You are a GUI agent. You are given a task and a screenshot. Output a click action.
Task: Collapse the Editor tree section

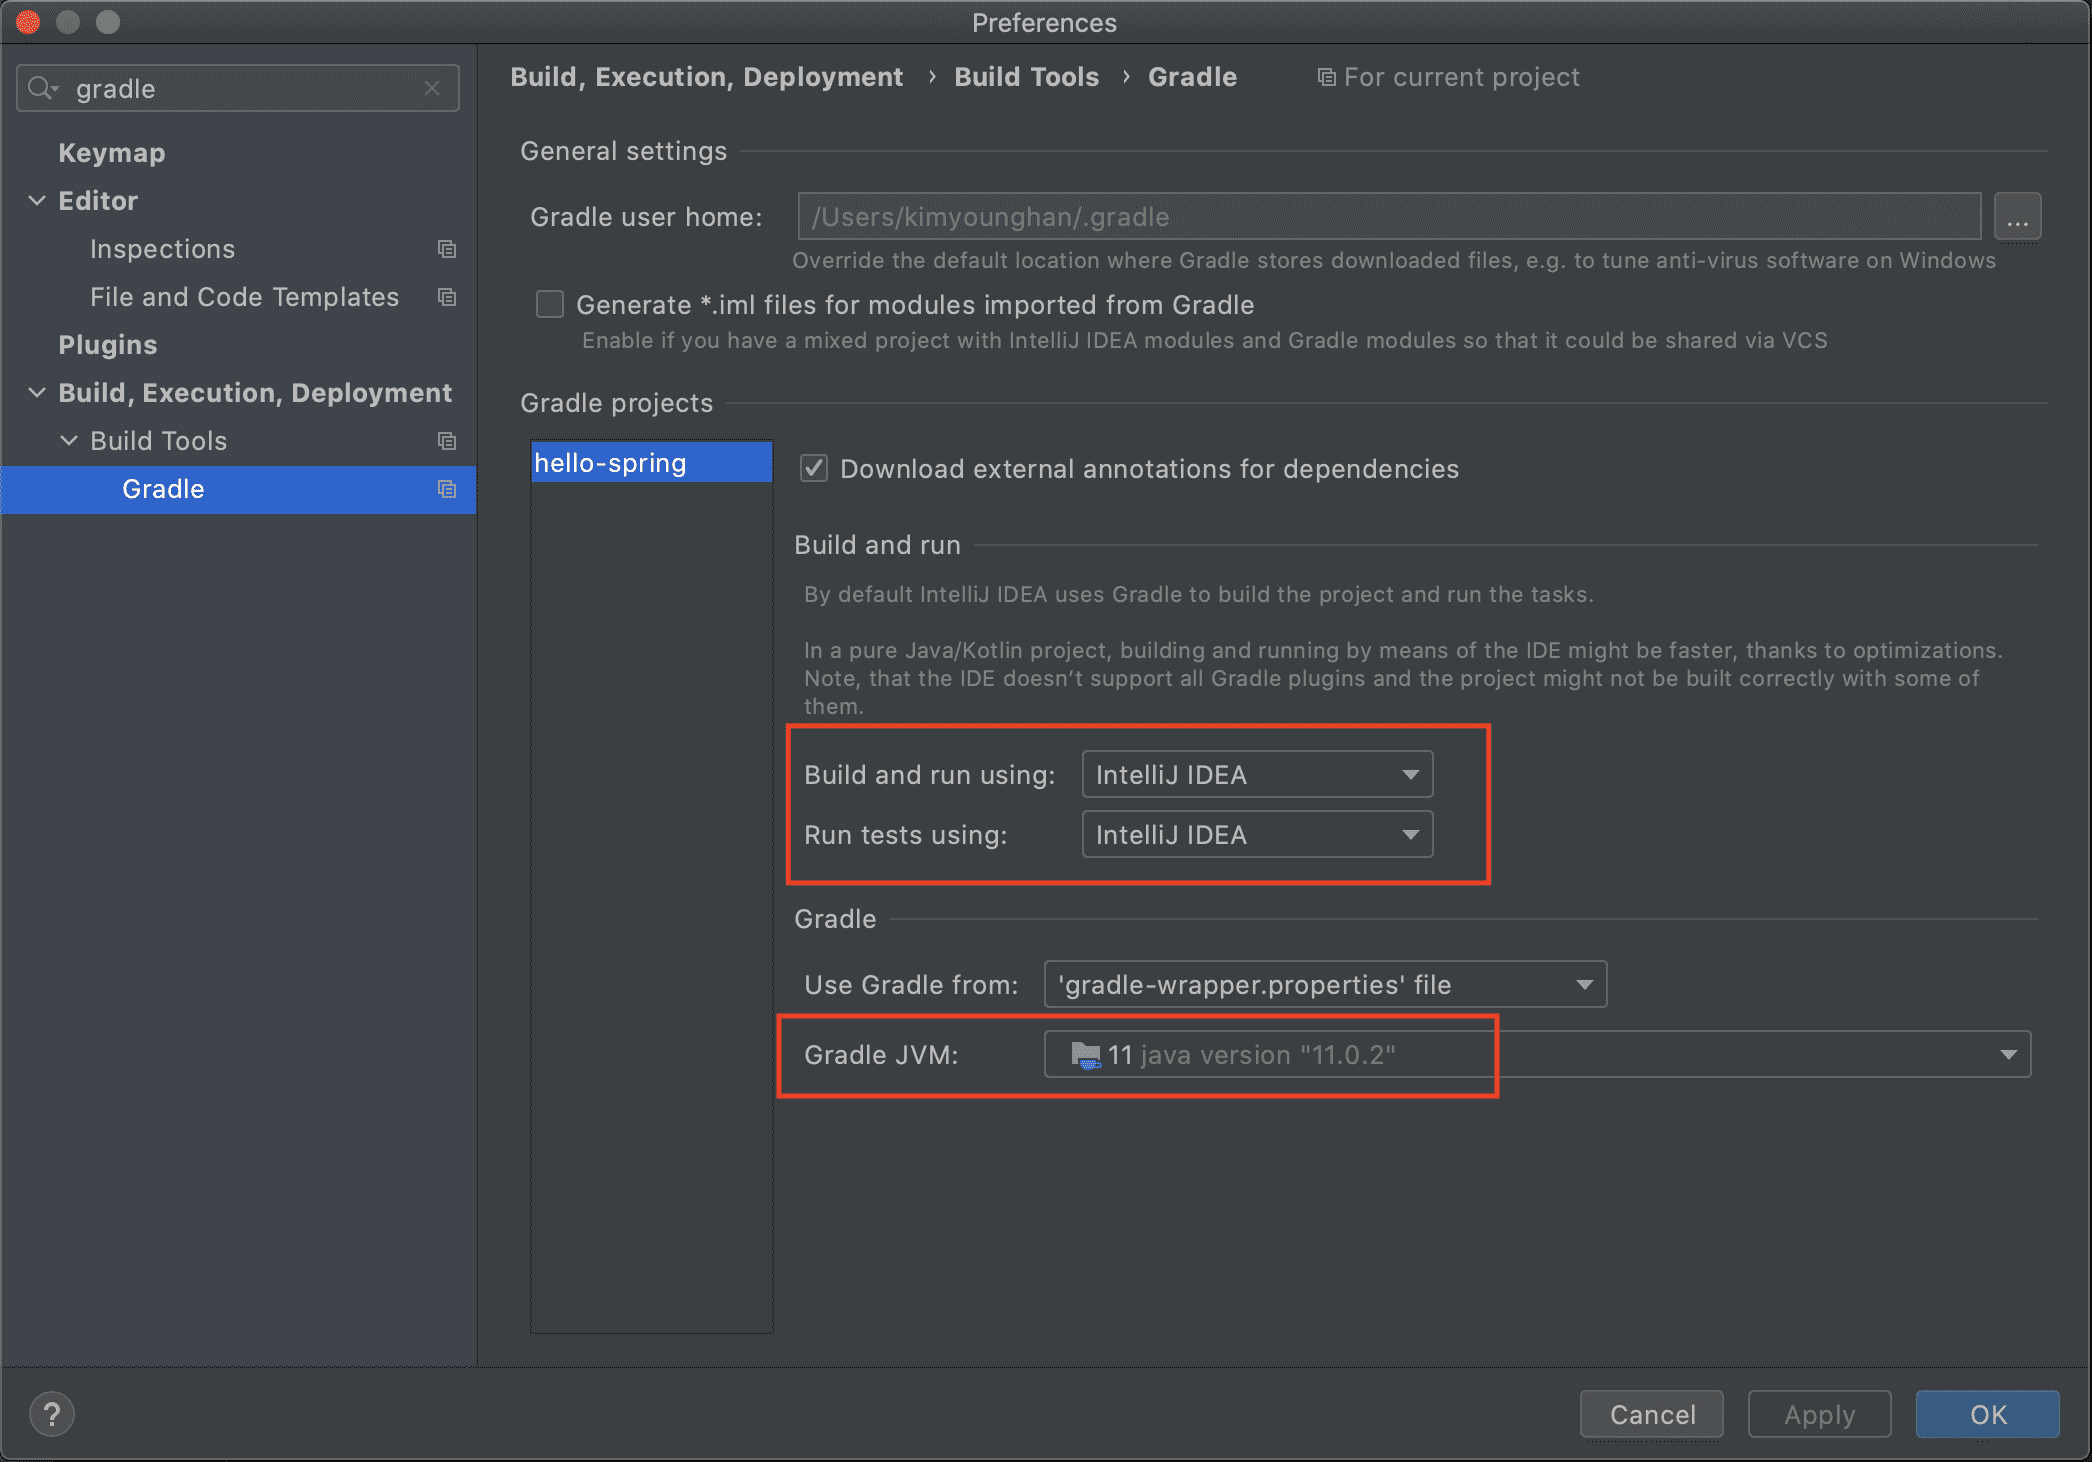tap(37, 201)
